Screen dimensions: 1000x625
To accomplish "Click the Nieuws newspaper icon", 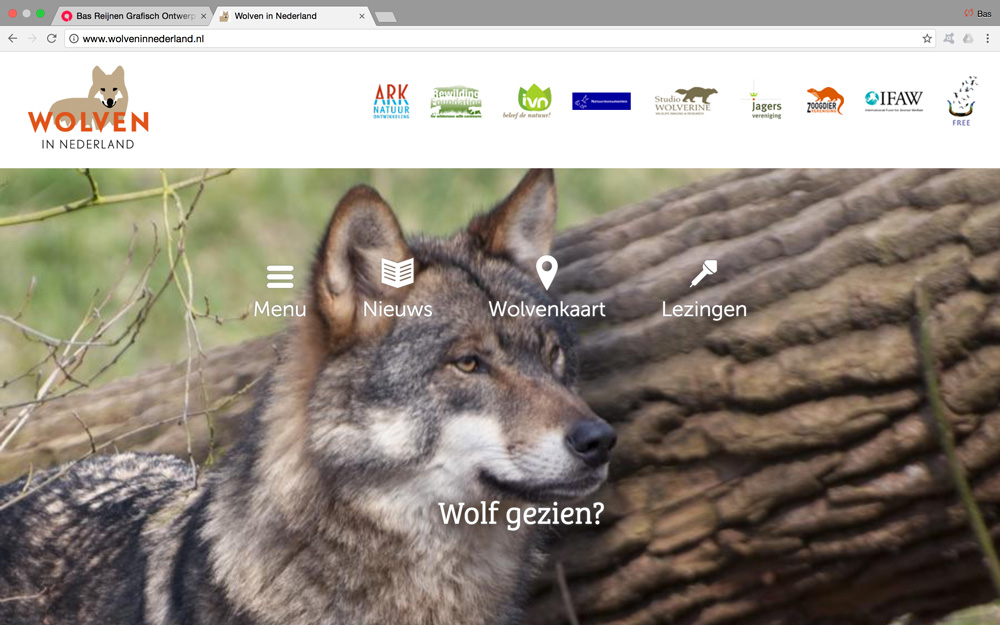I will (397, 270).
